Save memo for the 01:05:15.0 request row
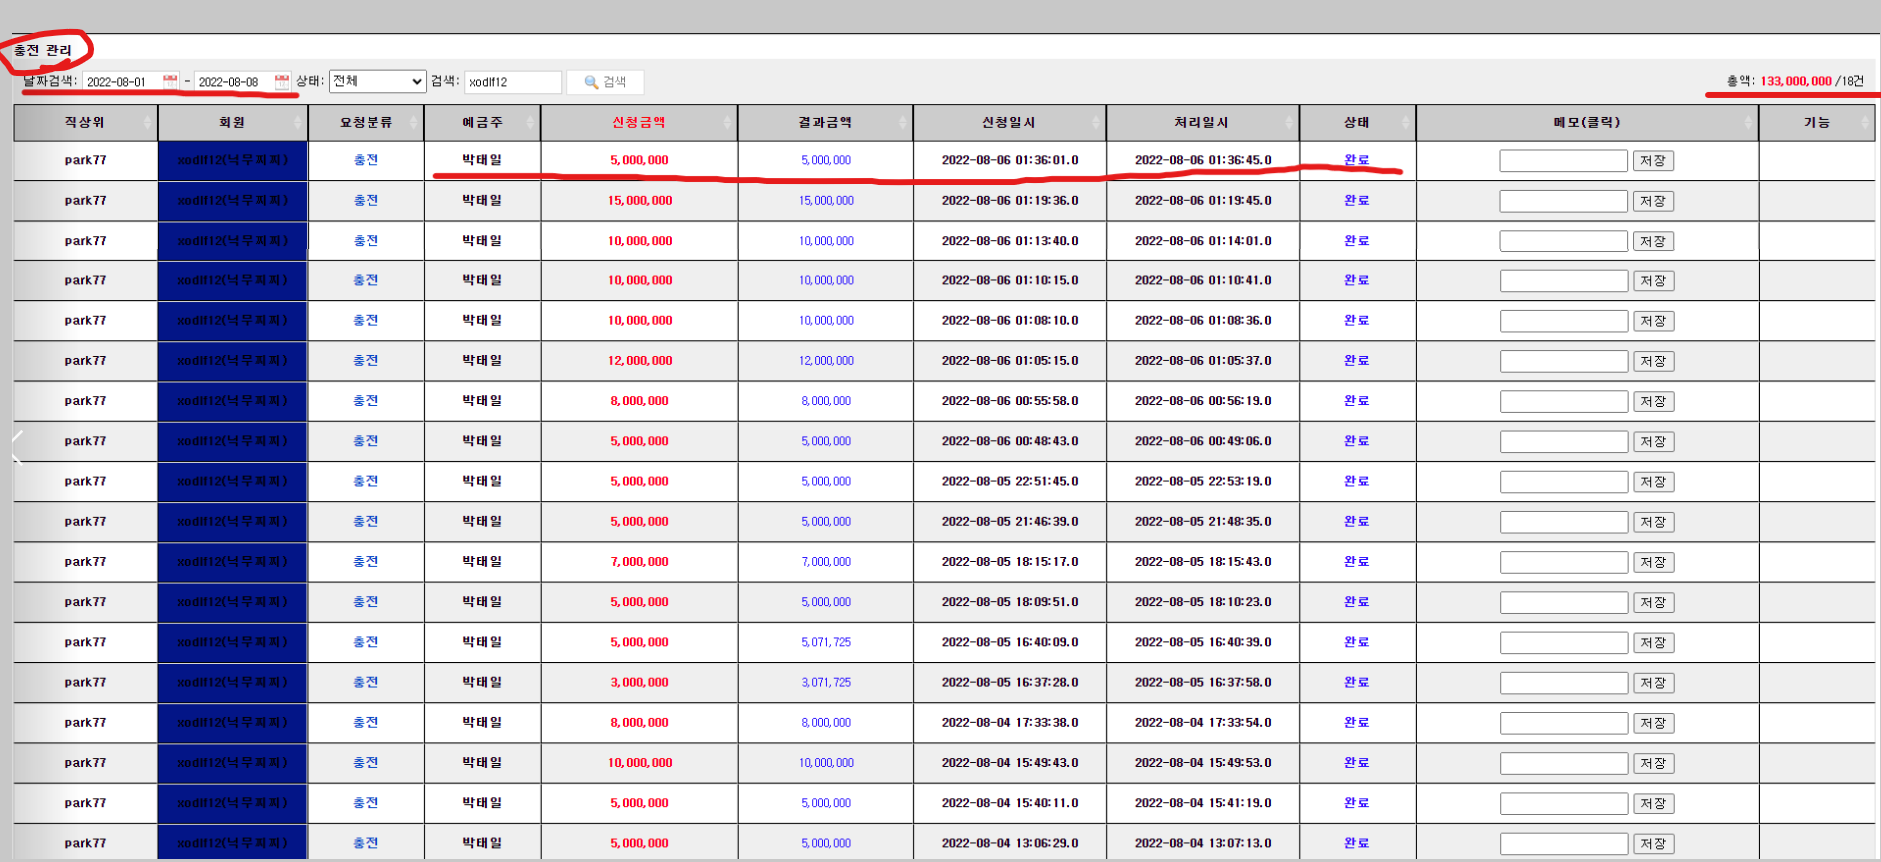1881x862 pixels. click(1653, 361)
